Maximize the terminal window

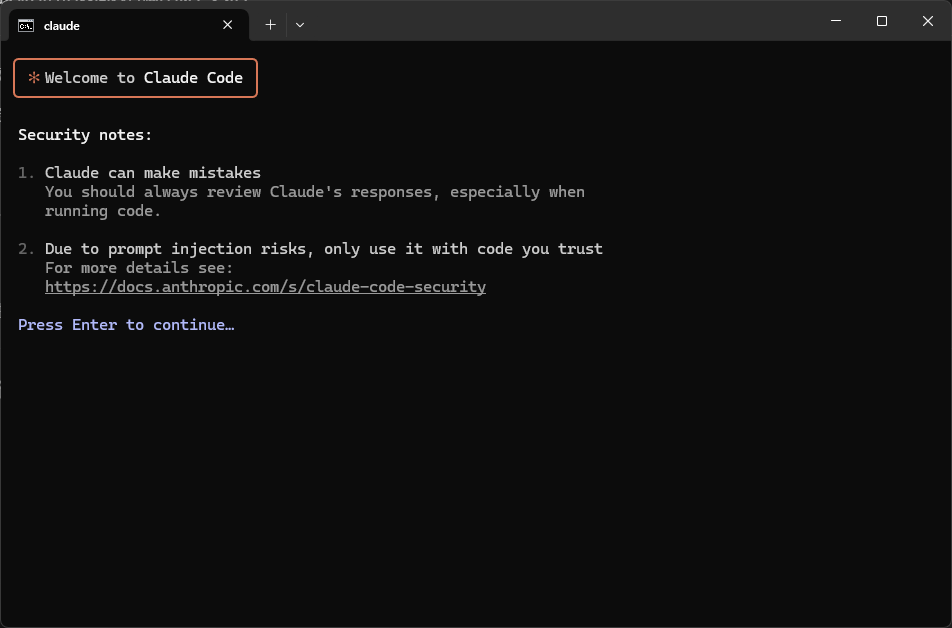point(882,21)
